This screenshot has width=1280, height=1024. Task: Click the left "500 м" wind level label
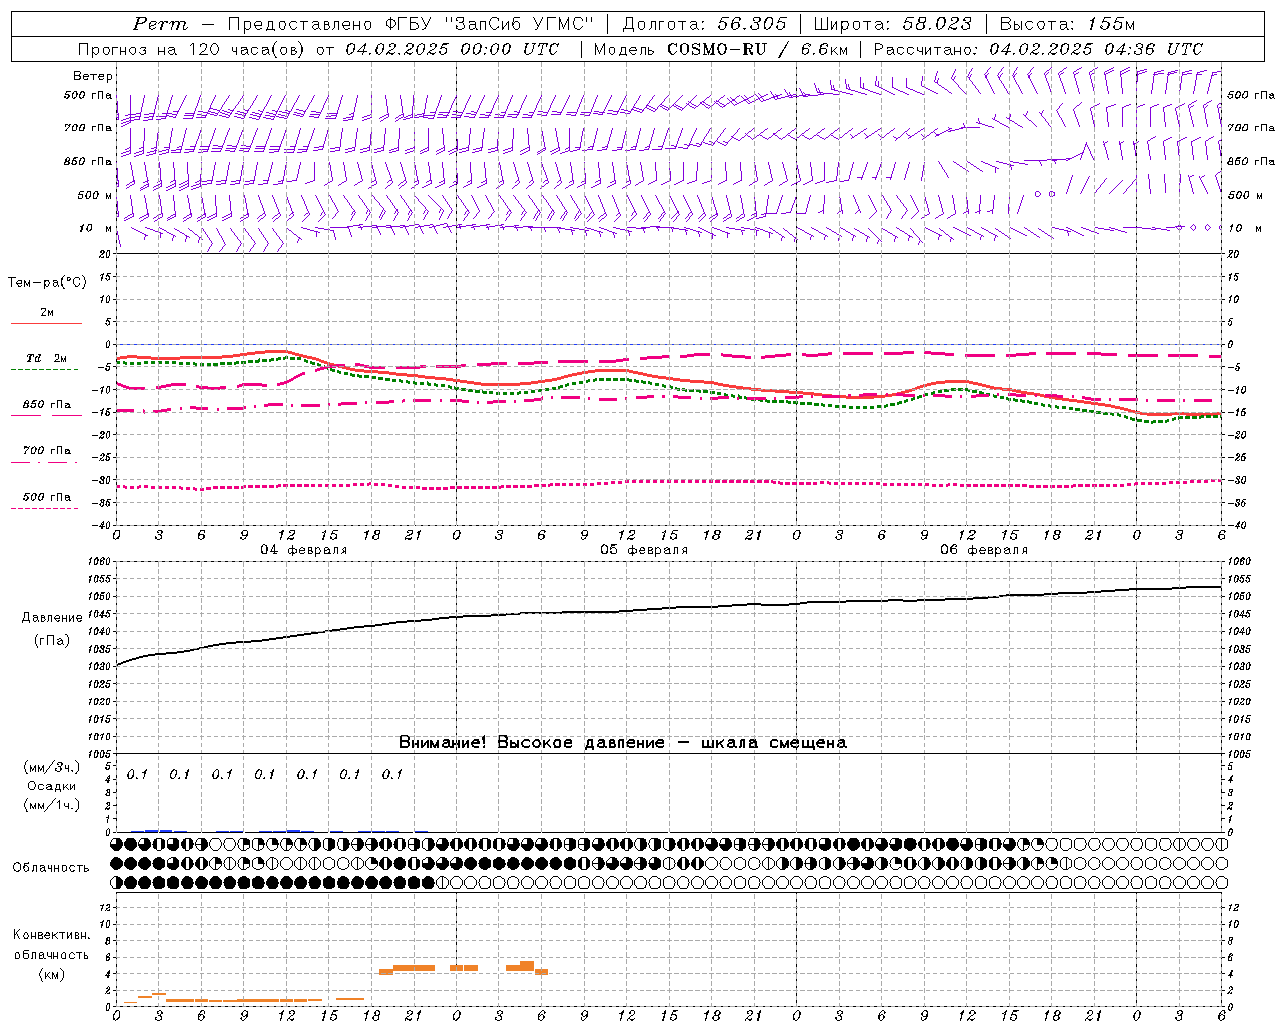point(95,195)
